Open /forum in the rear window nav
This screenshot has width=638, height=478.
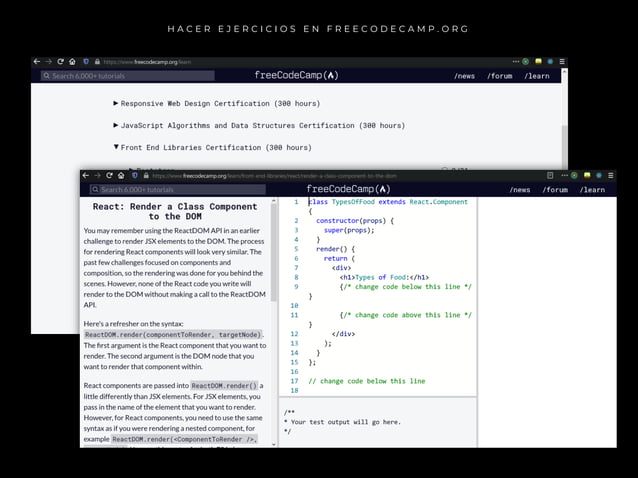pos(500,76)
